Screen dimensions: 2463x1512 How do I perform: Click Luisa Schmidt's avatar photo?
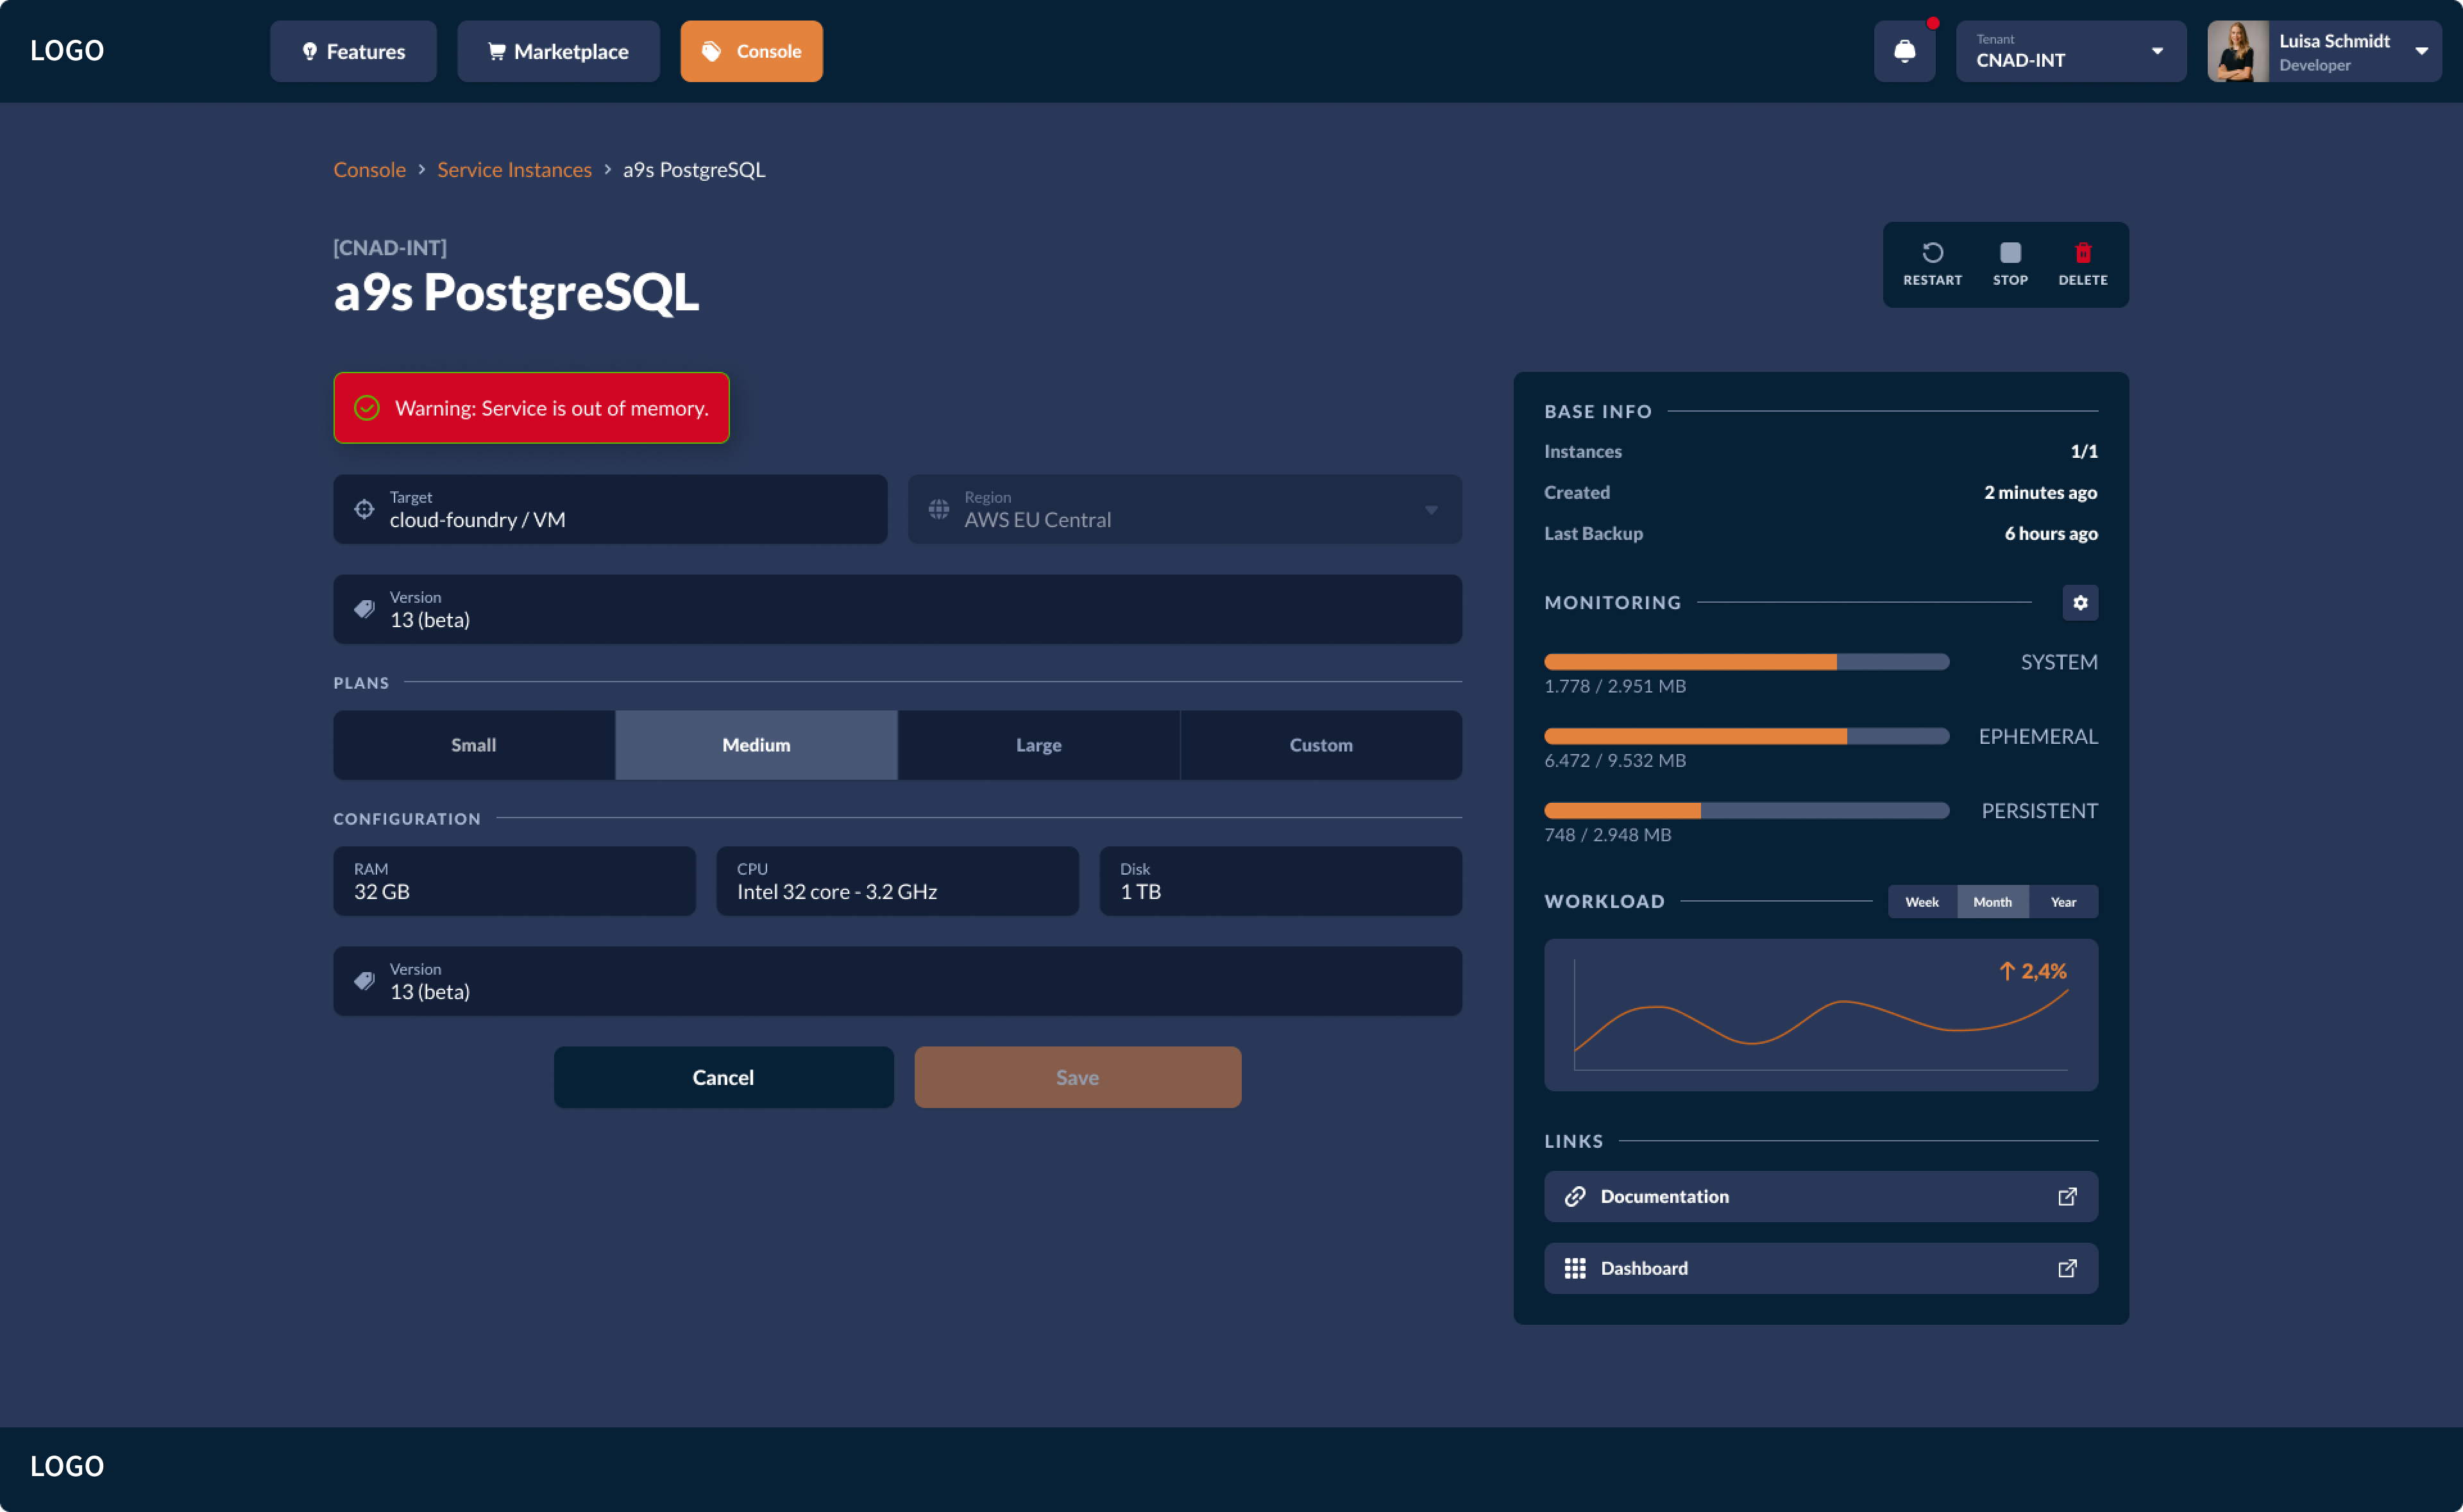pos(2238,51)
